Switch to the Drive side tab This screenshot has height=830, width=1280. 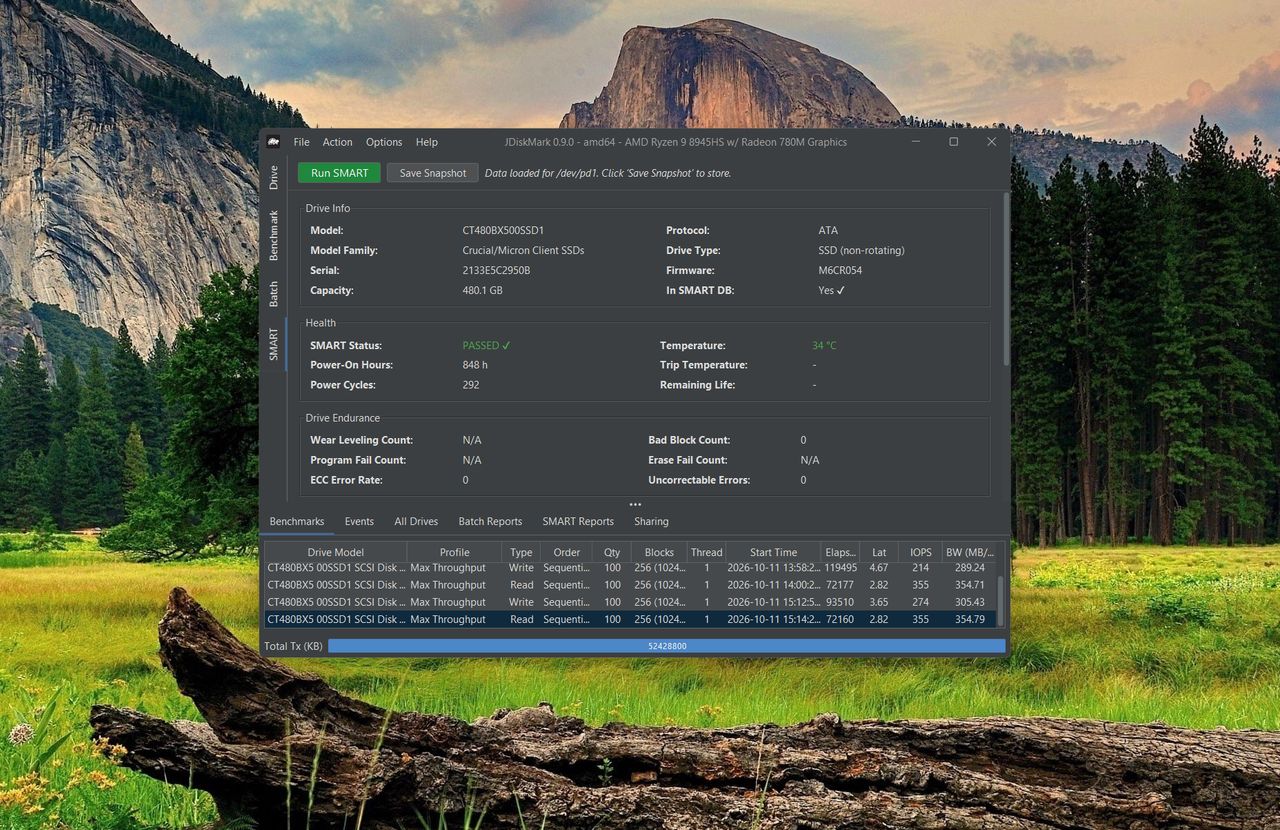273,178
